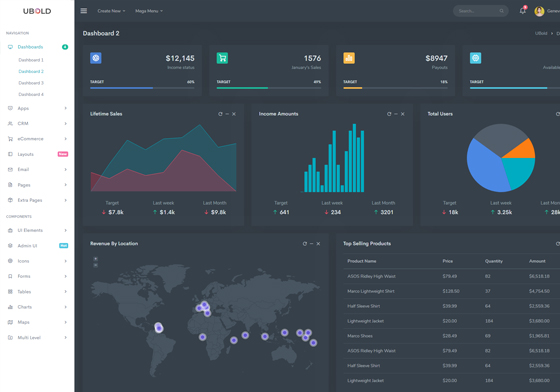This screenshot has height=392, width=560.
Task: Minimize the Income Amounts card
Action: click(x=396, y=114)
